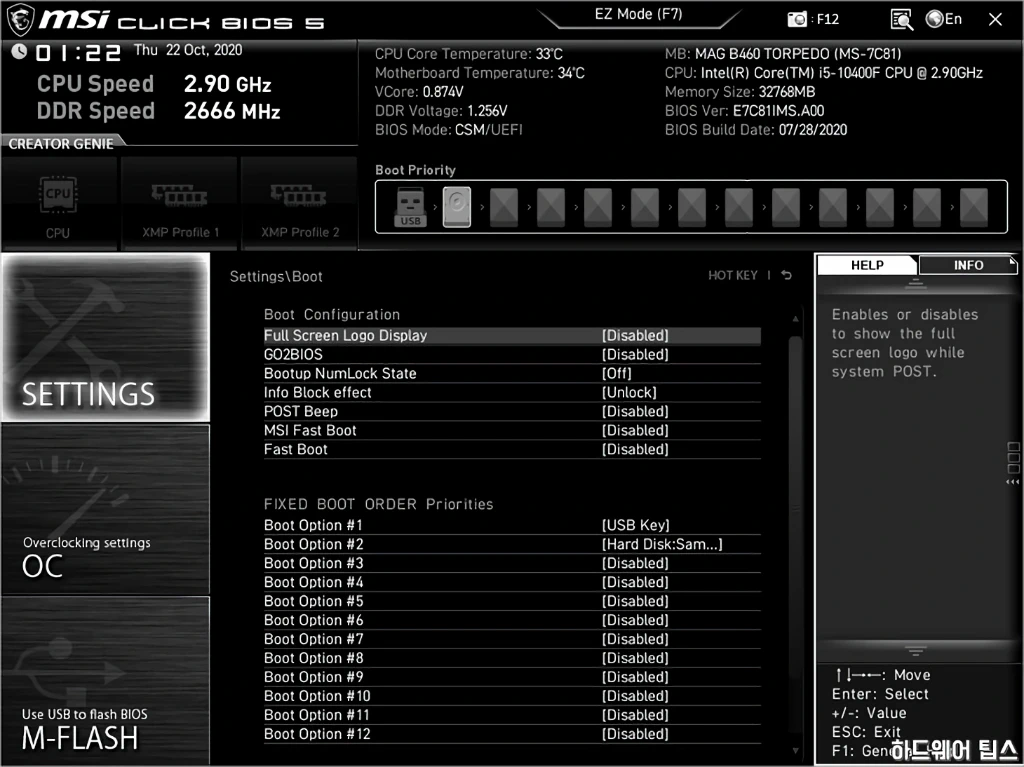Toggle MSI Fast Boot Disabled value
This screenshot has width=1024, height=767.
click(635, 431)
